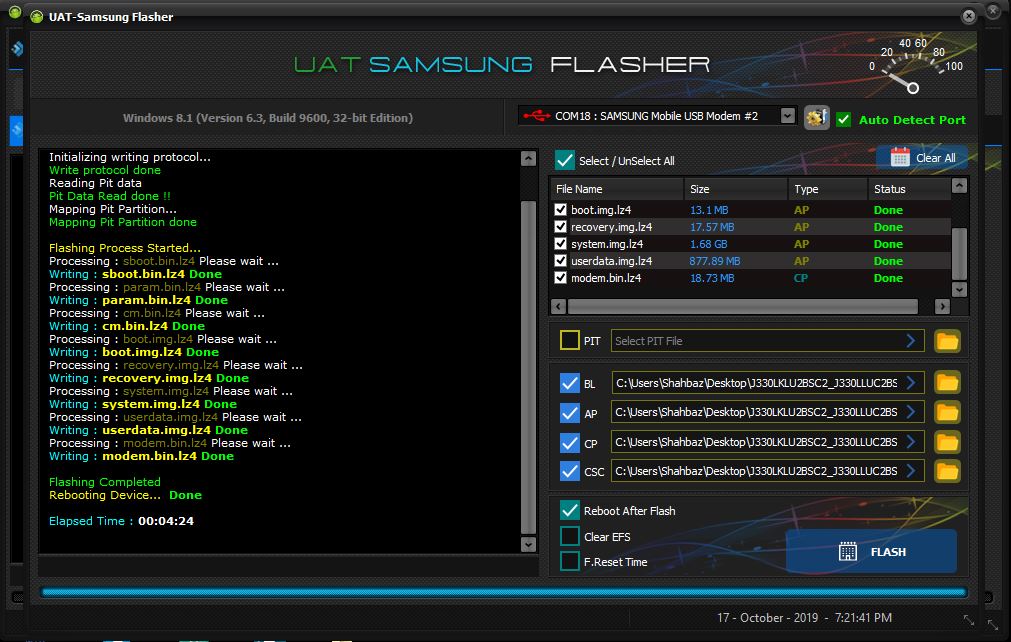Viewport: 1011px width, 642px height.
Task: Browse folder icon for CSC file
Action: coord(947,471)
